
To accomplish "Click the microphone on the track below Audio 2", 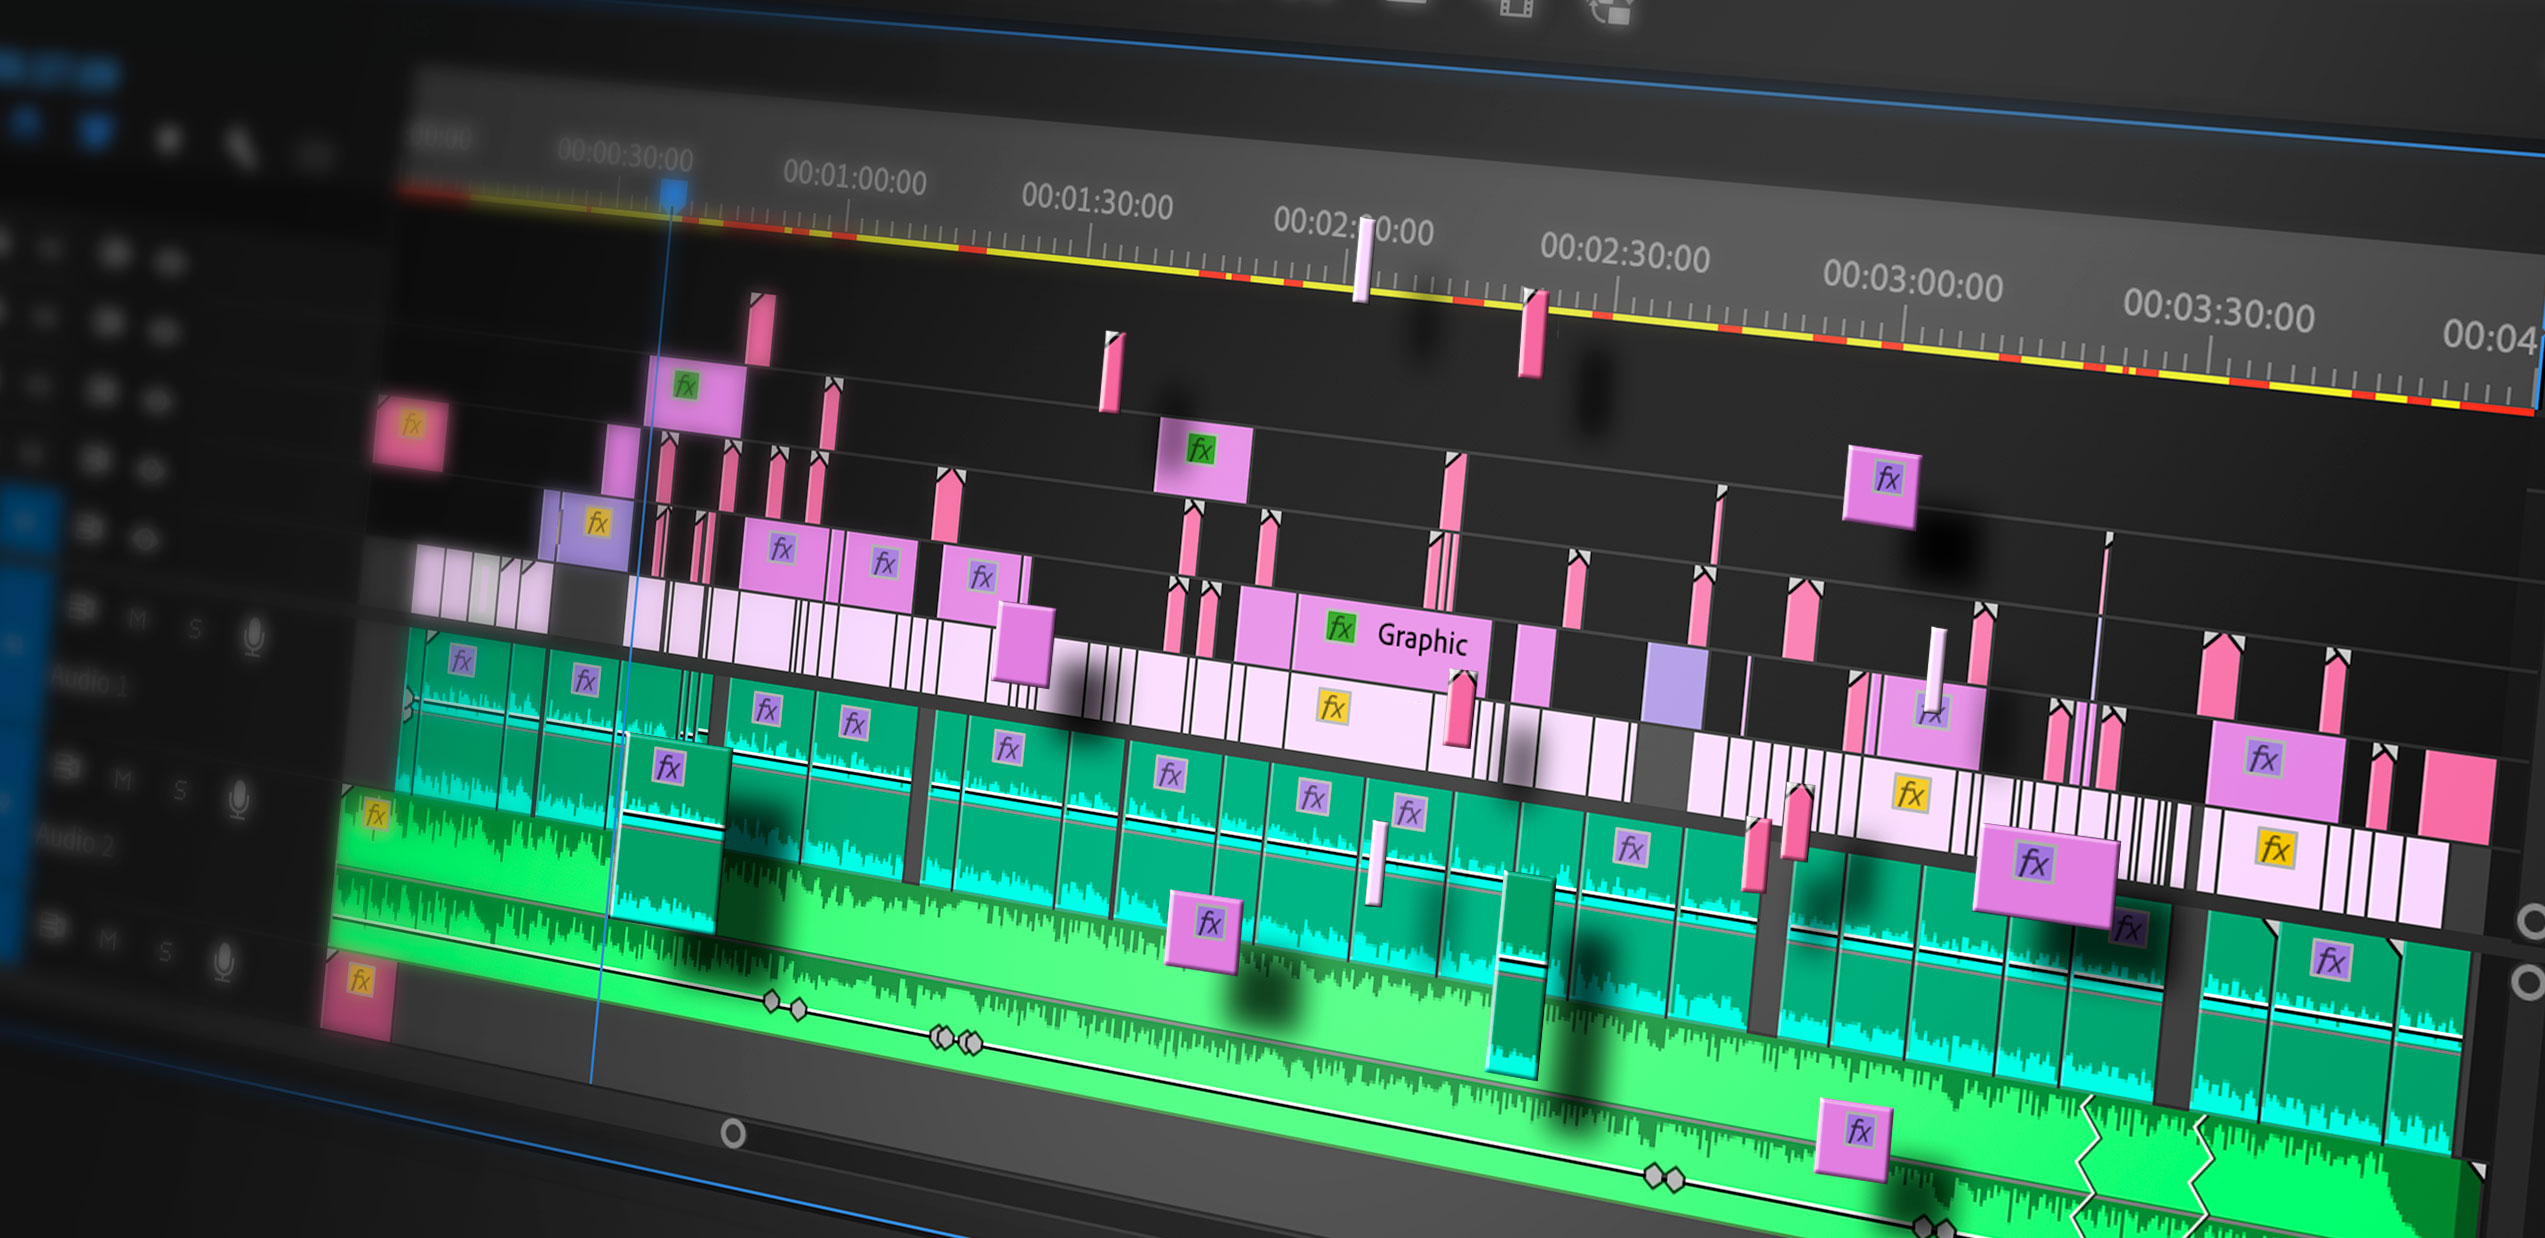I will [x=225, y=961].
